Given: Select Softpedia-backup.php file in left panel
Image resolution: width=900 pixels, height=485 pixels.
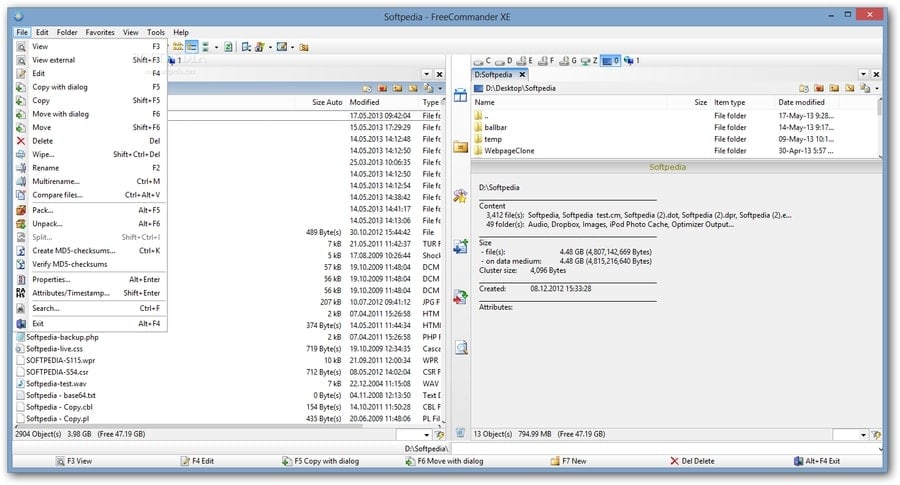Looking at the screenshot, I should click(63, 337).
